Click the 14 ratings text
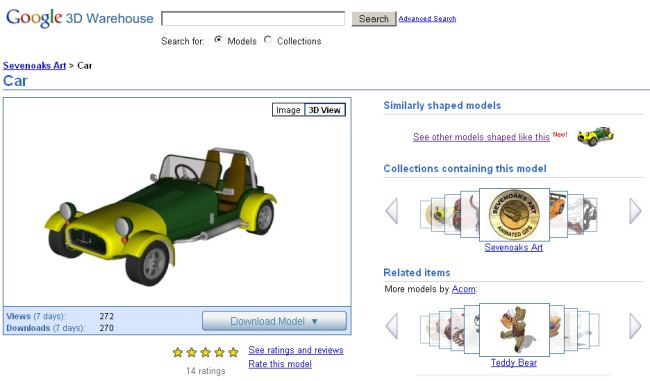Viewport: 650px width, 381px height. pos(206,371)
